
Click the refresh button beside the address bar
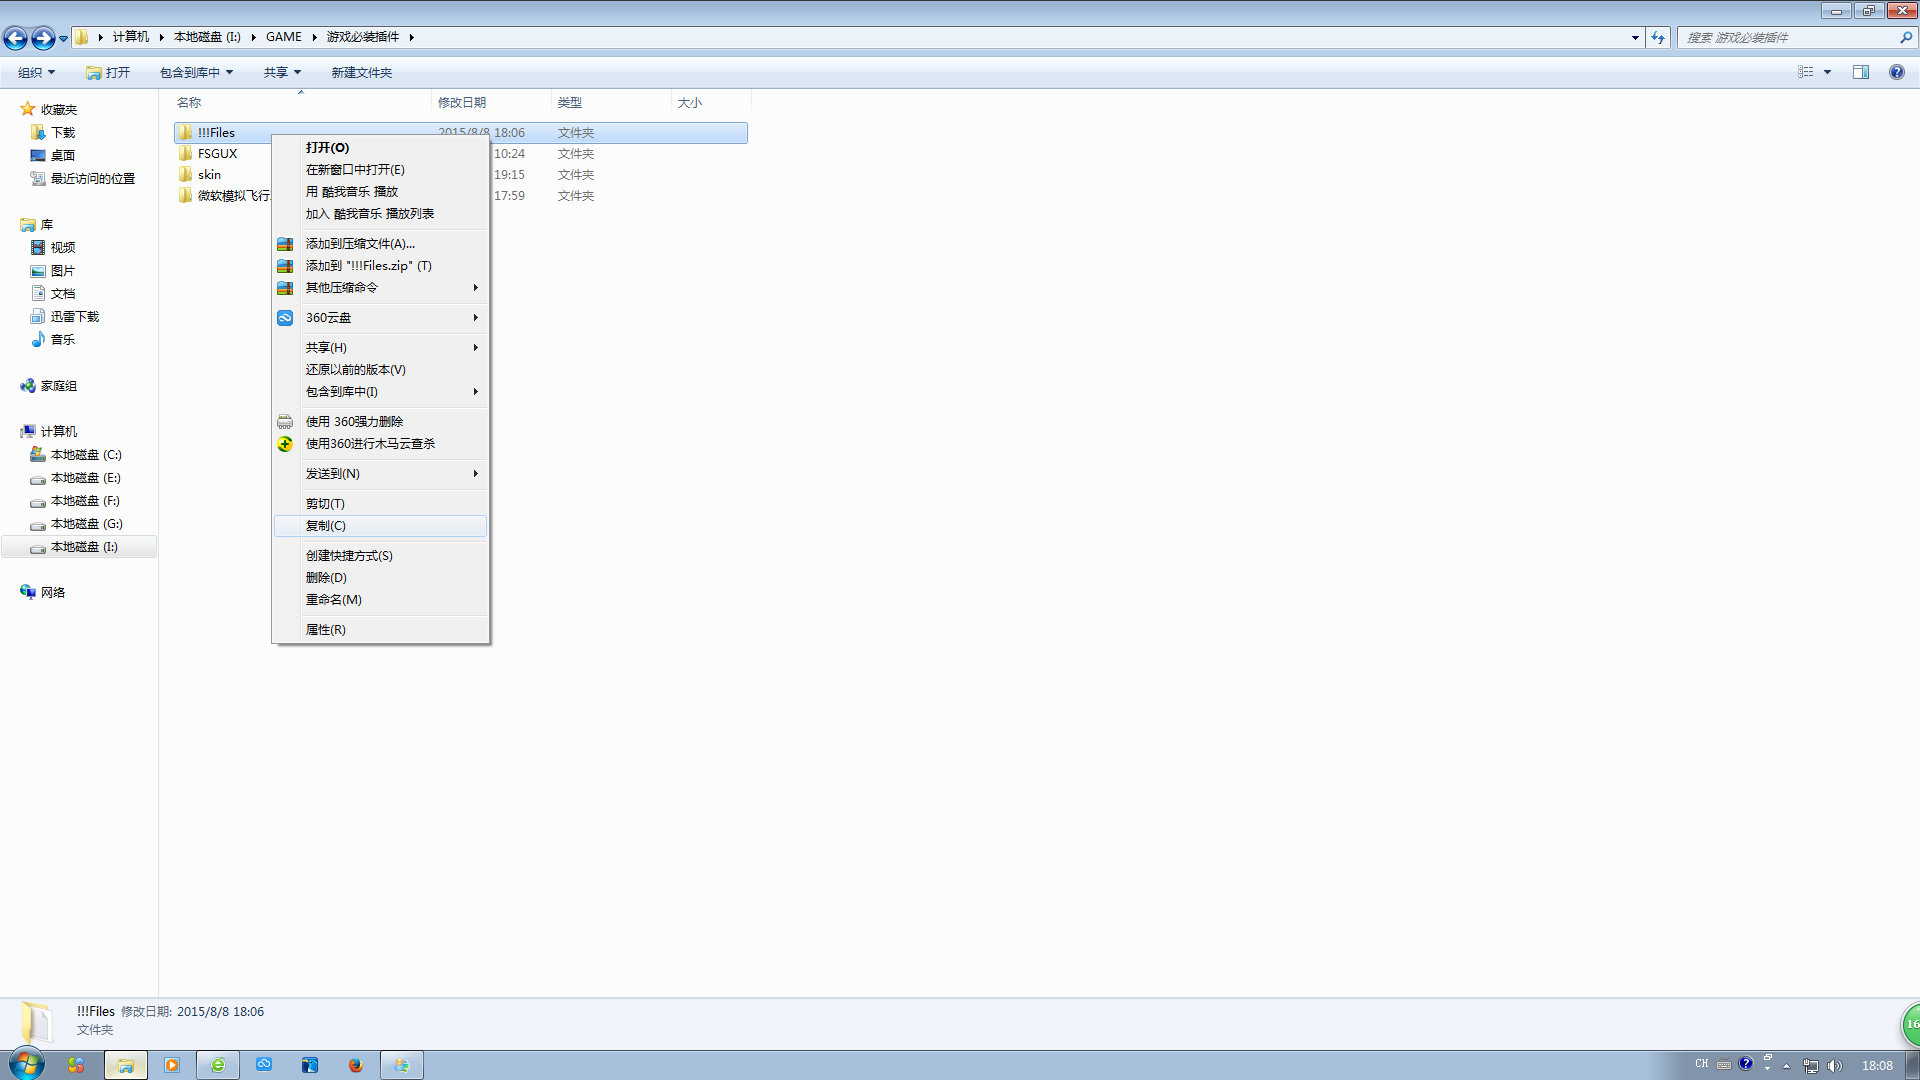coord(1658,37)
